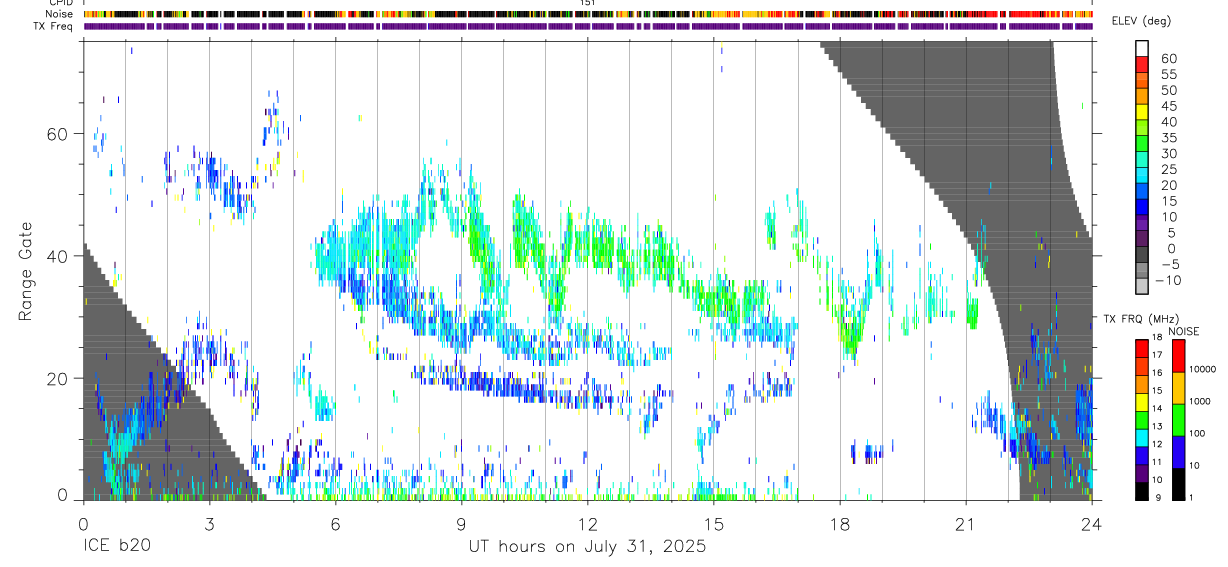The width and height of the screenshot is (1228, 567).
Task: Select the "1000" label on the NOISE scale
Action: 1200,402
